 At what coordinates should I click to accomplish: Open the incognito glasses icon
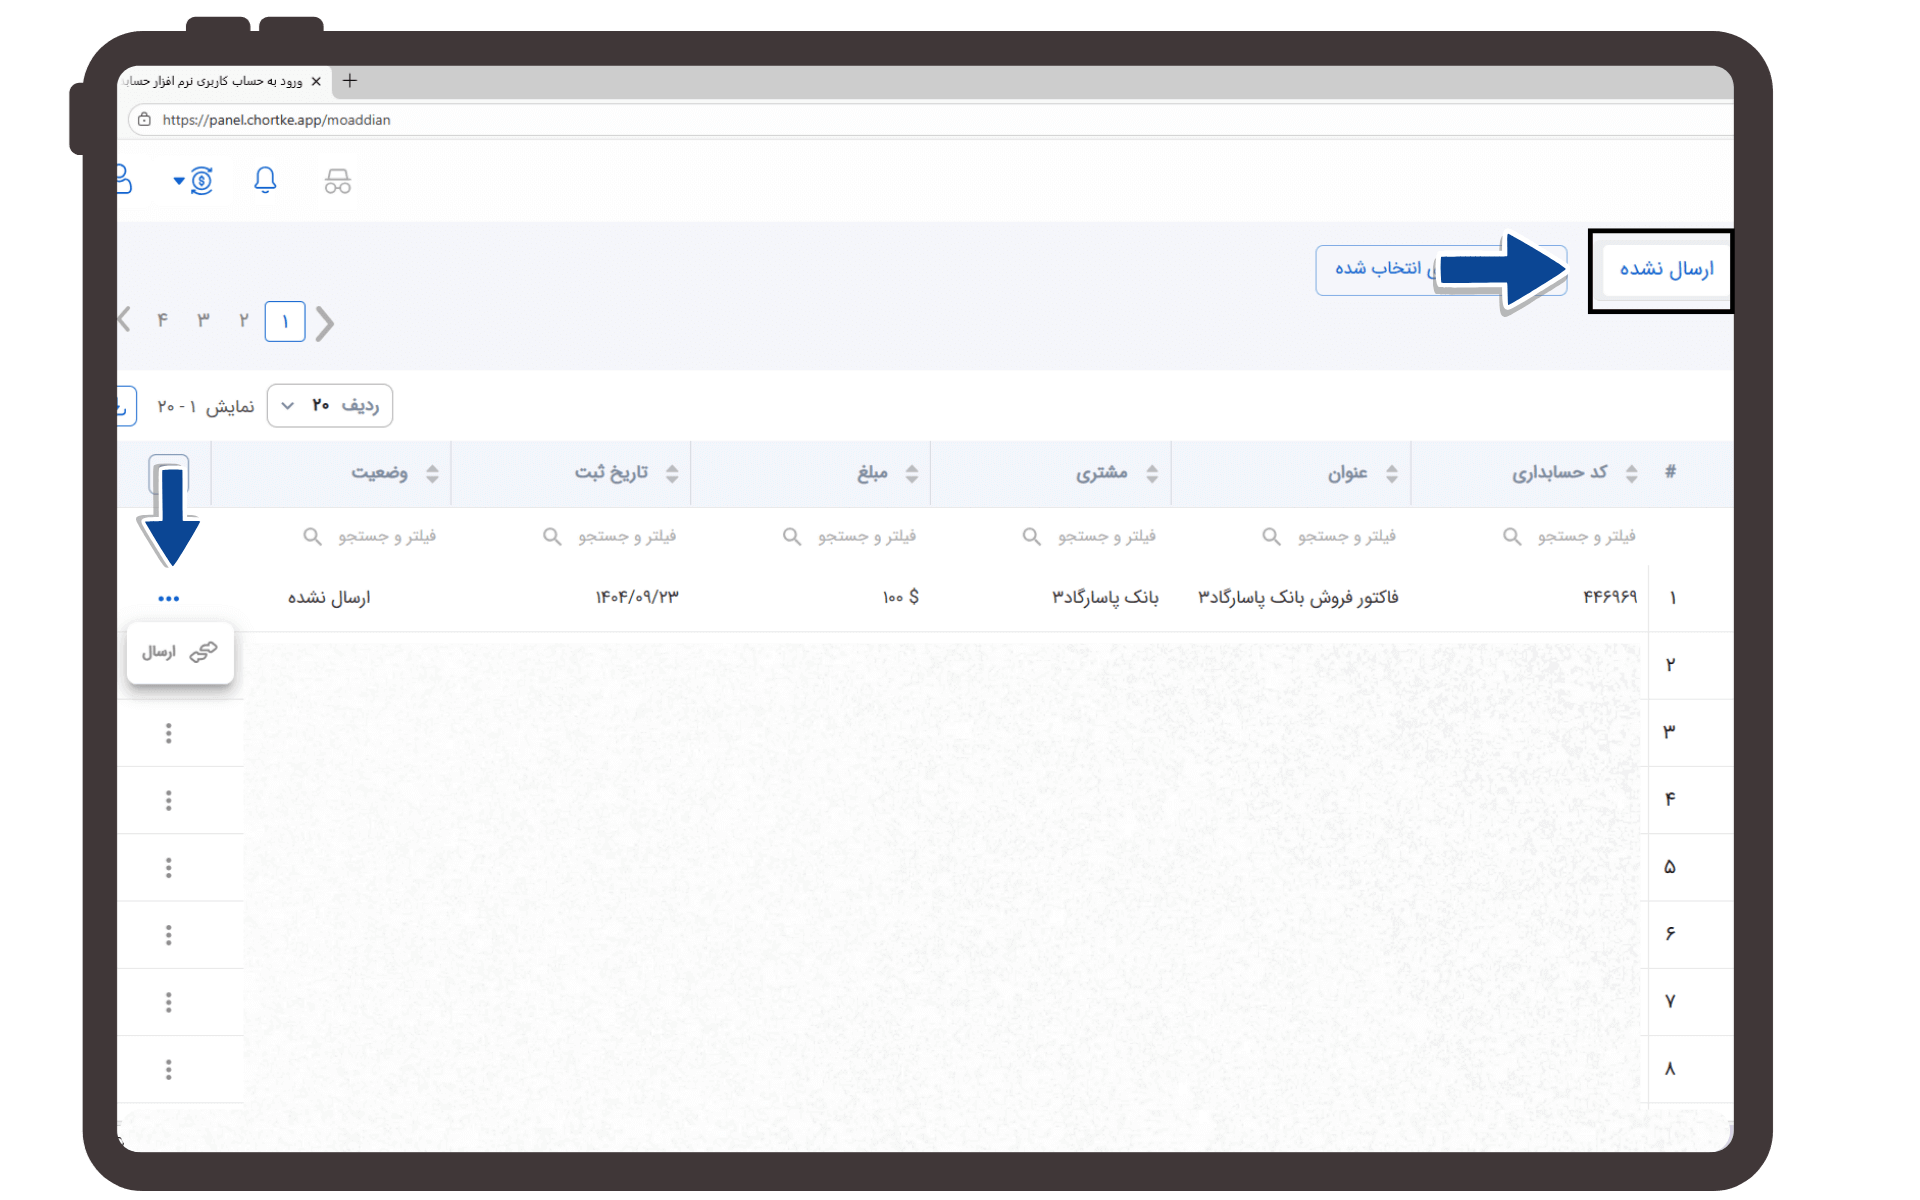pos(338,181)
